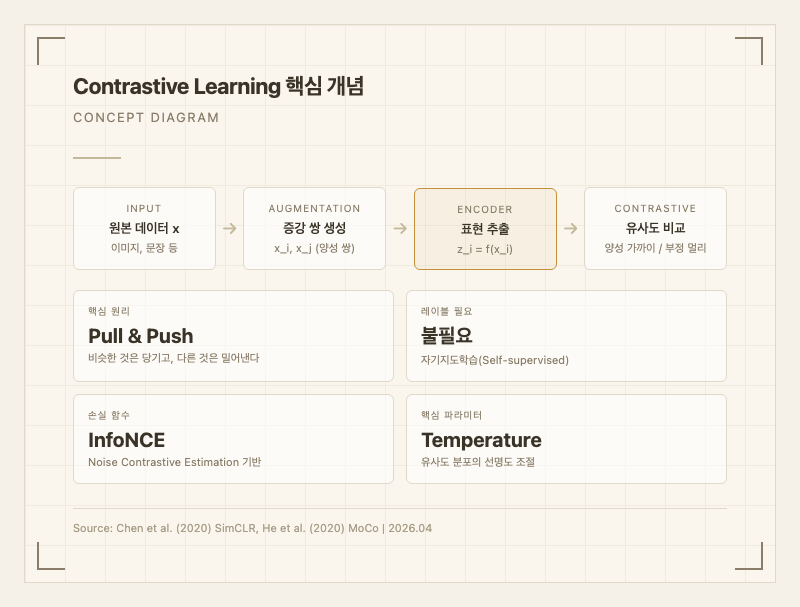
Task: Click the arrow between AUGMENTATION and ENCODER
Action: (x=400, y=228)
